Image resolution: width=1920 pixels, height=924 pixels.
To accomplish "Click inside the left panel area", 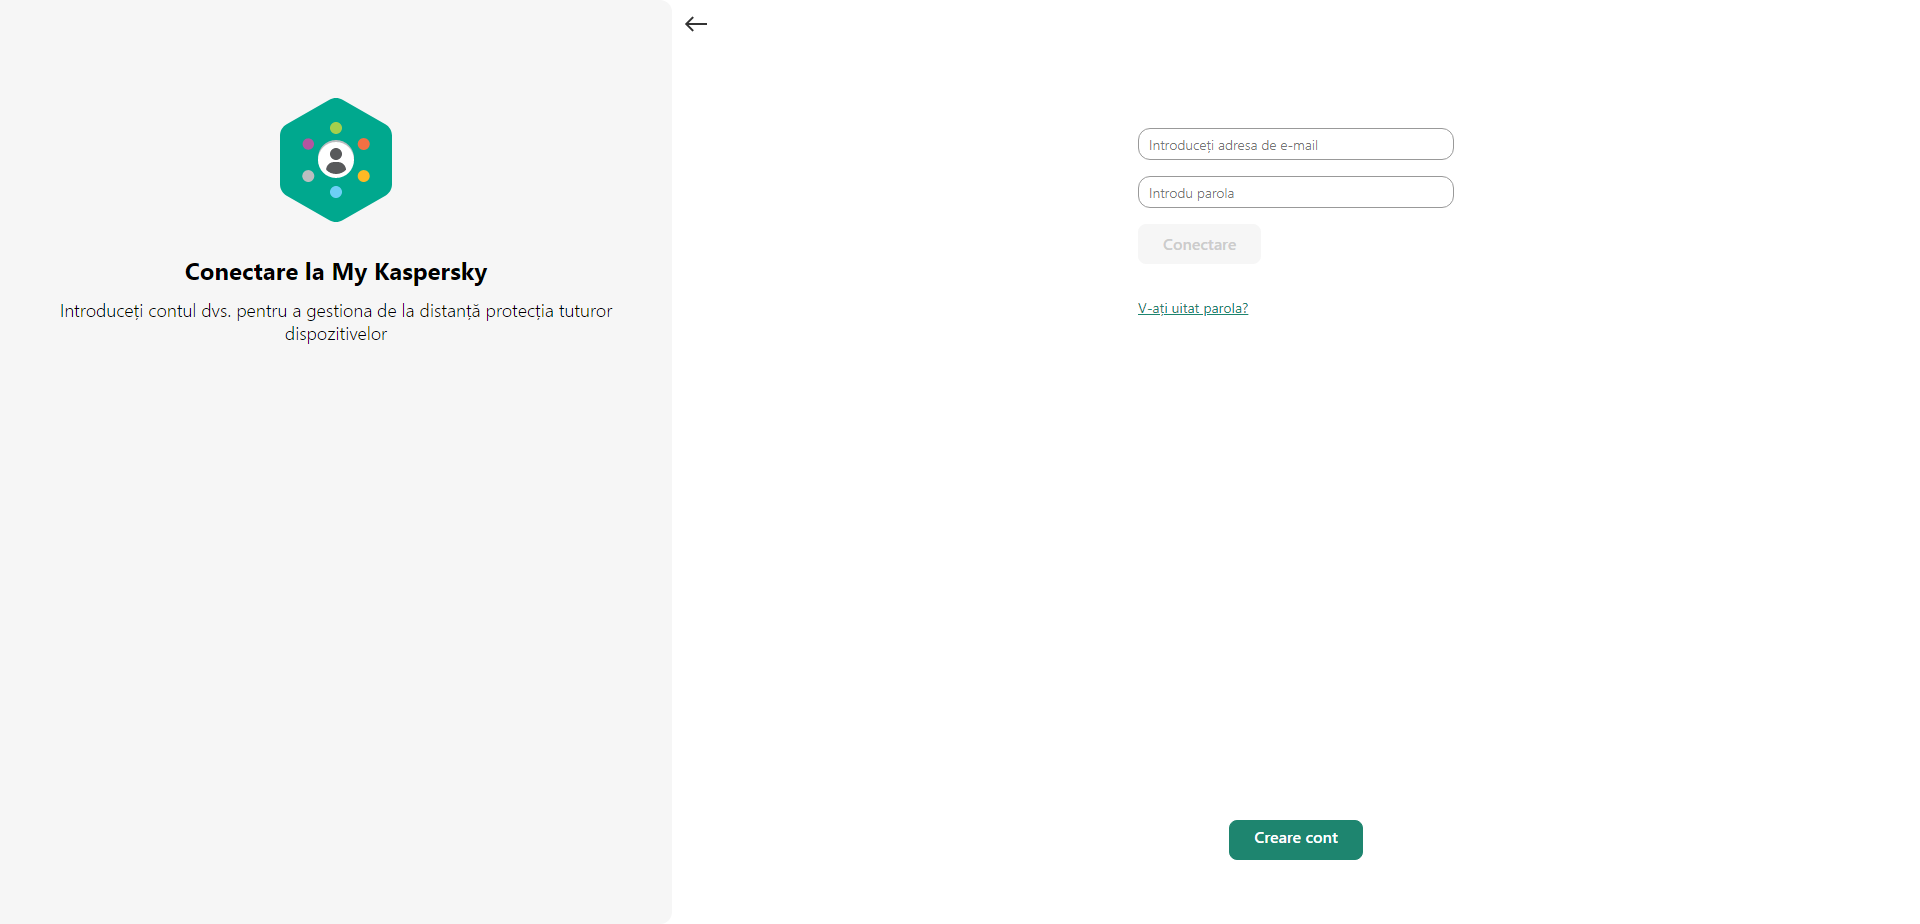I will click(x=335, y=600).
